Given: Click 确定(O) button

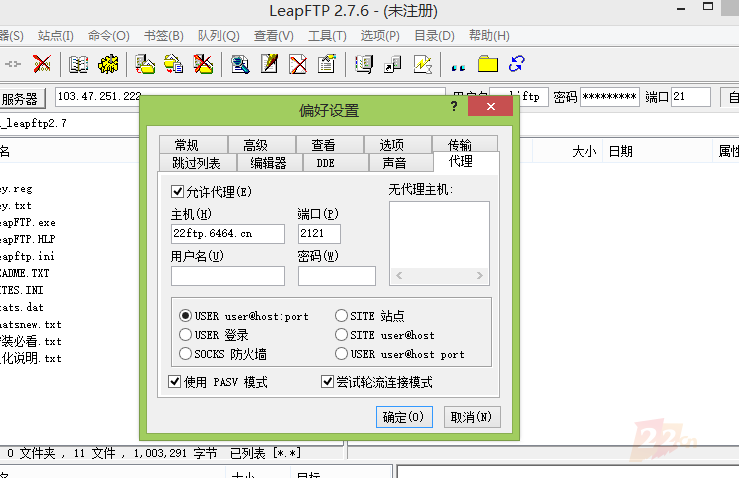Looking at the screenshot, I should [404, 417].
